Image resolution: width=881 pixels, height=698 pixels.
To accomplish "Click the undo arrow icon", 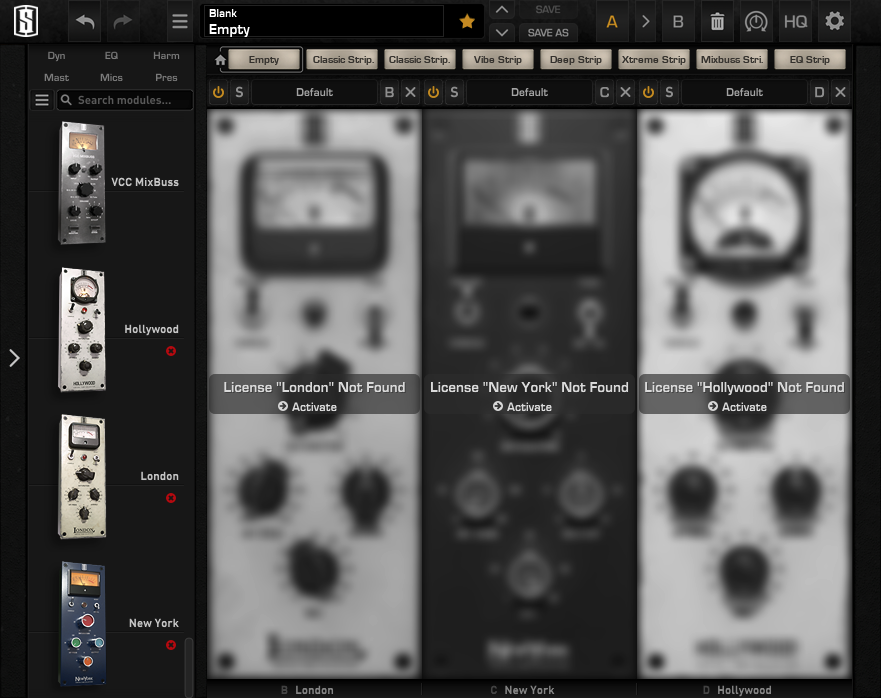I will (86, 21).
